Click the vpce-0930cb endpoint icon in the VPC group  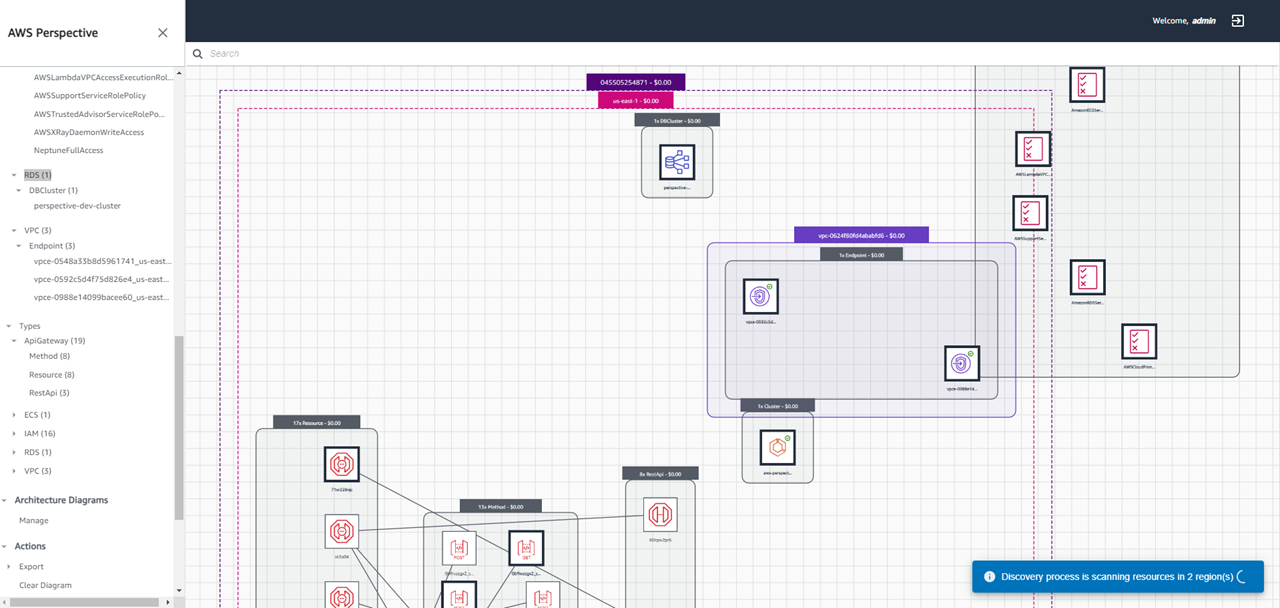point(760,295)
